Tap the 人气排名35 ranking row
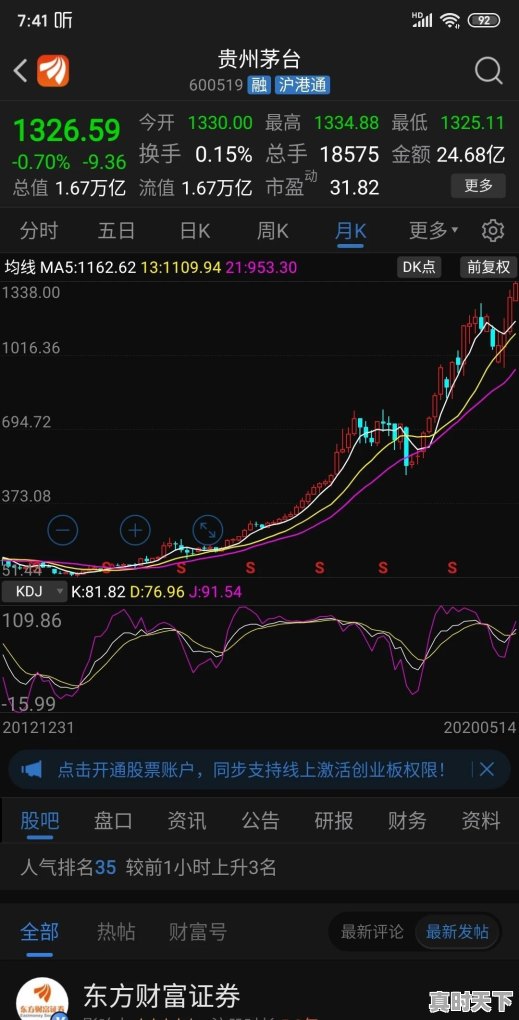This screenshot has height=1020, width=519. click(x=260, y=867)
